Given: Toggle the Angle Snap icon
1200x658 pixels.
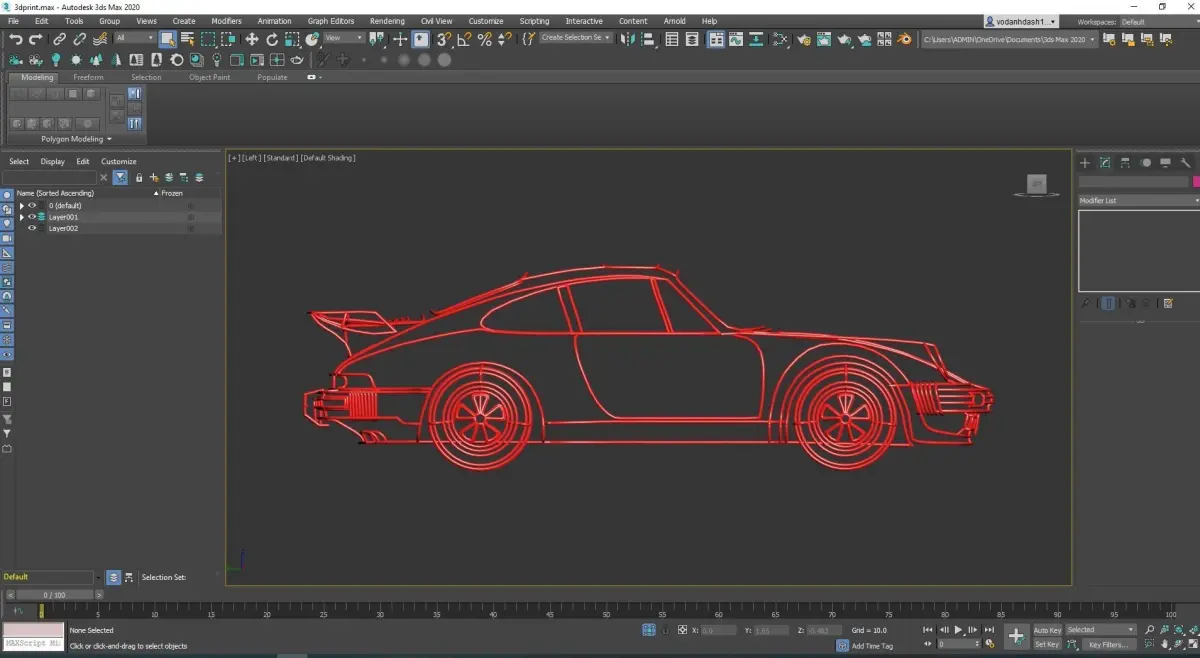Looking at the screenshot, I should coord(464,39).
